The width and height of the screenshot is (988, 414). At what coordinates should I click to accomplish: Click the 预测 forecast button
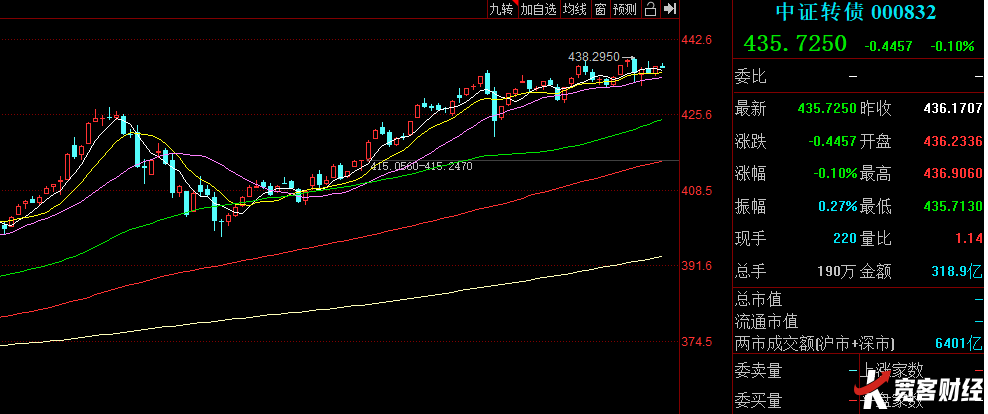(625, 9)
